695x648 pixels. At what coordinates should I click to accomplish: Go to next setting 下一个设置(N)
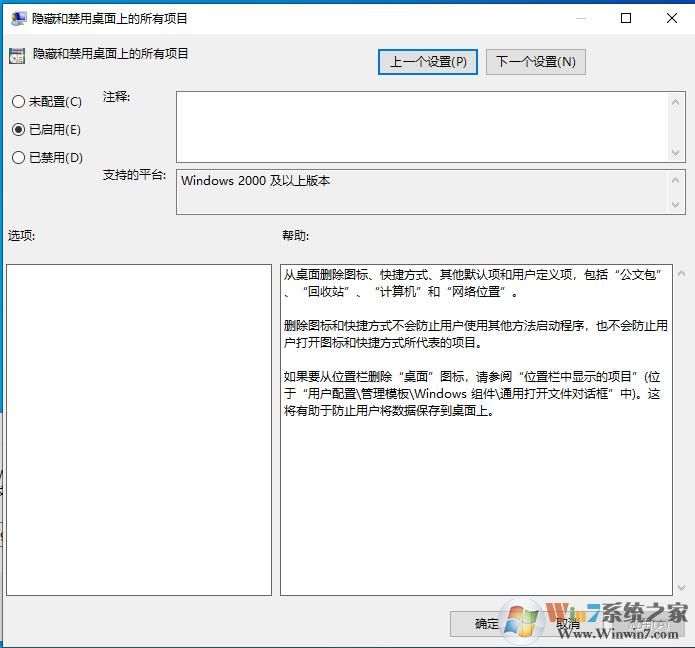535,62
